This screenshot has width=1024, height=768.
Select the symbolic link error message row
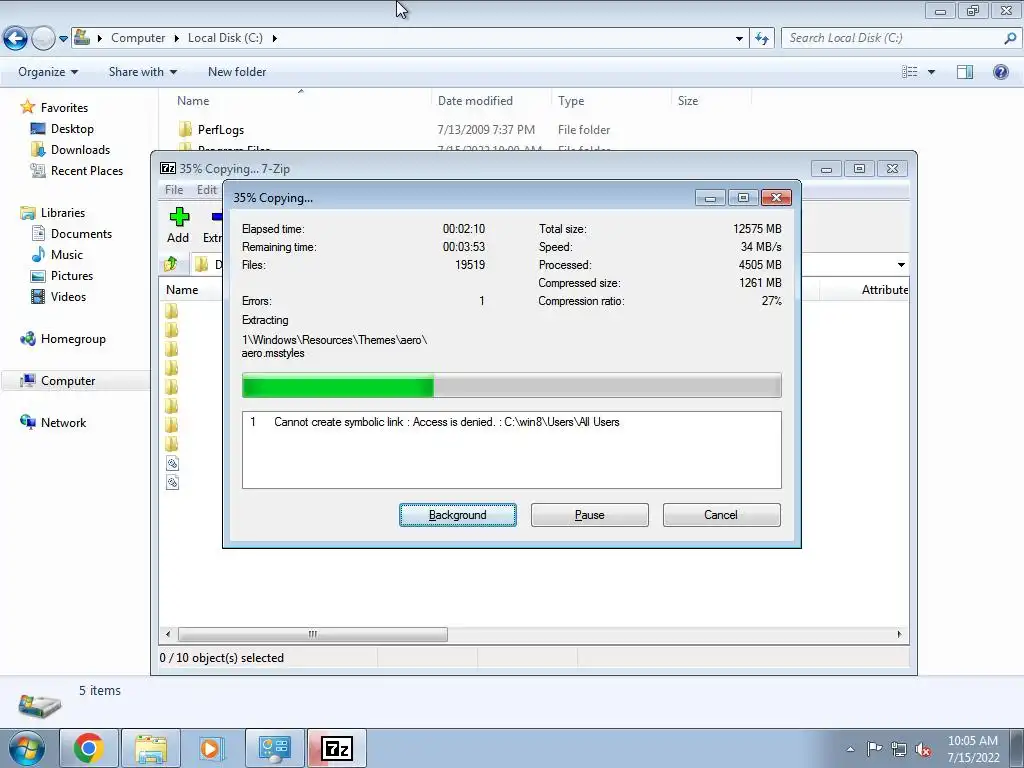click(x=511, y=422)
